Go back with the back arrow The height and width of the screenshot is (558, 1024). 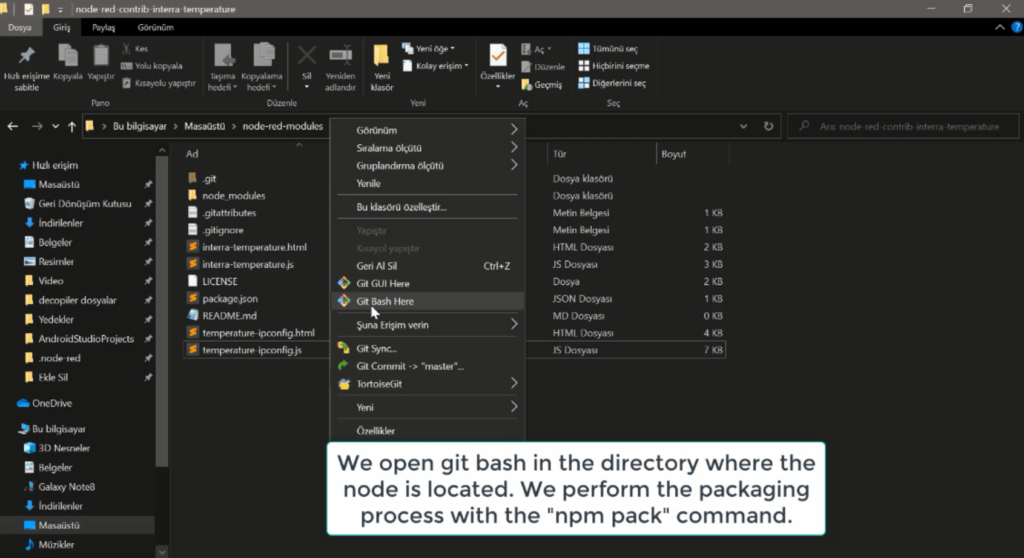coord(12,126)
